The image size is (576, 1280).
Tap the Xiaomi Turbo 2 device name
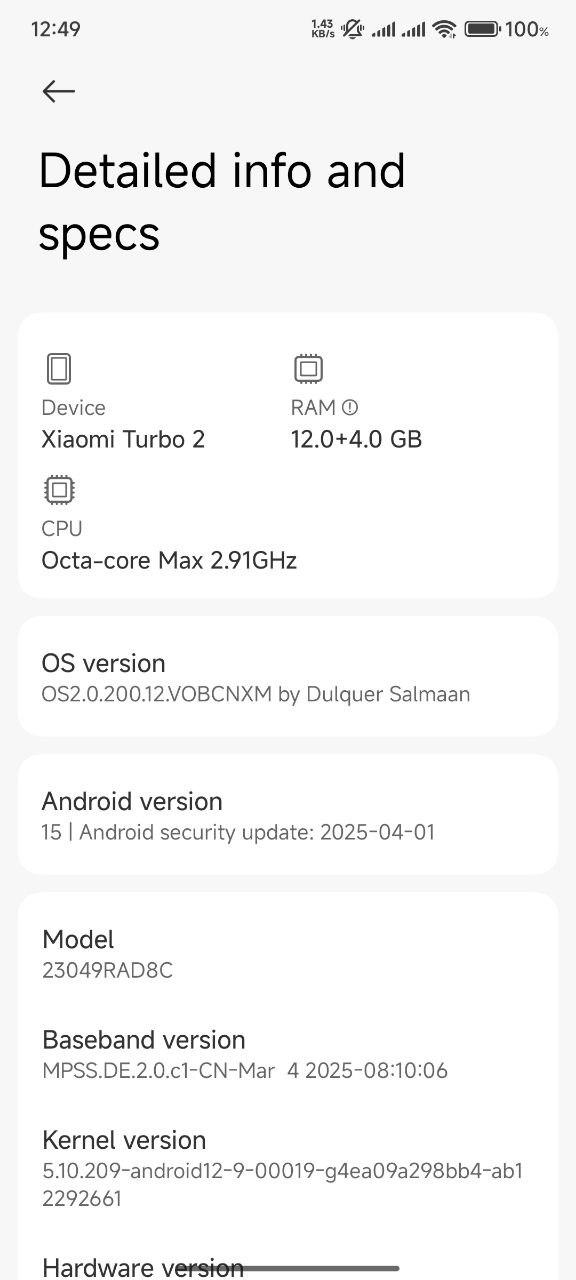click(x=123, y=439)
